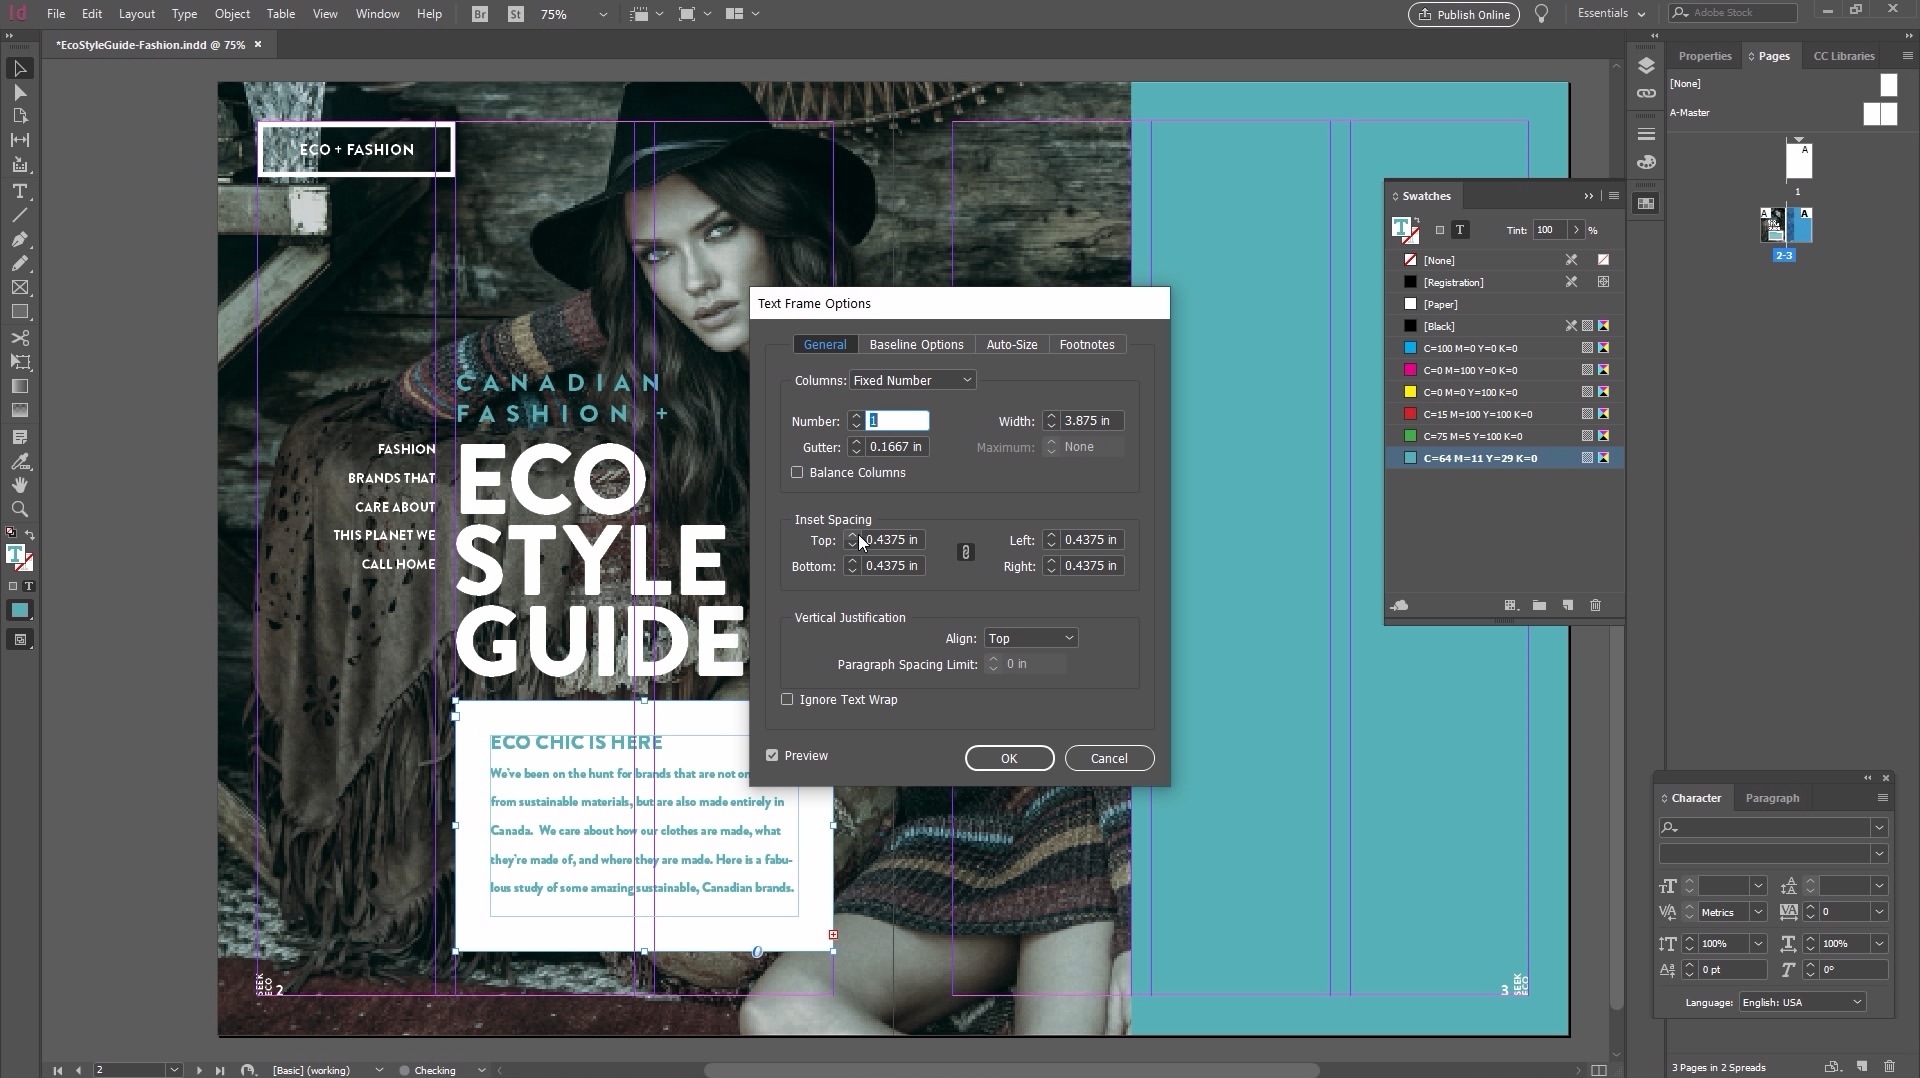Click the OK button
Image resolution: width=1920 pixels, height=1078 pixels.
click(x=1008, y=757)
